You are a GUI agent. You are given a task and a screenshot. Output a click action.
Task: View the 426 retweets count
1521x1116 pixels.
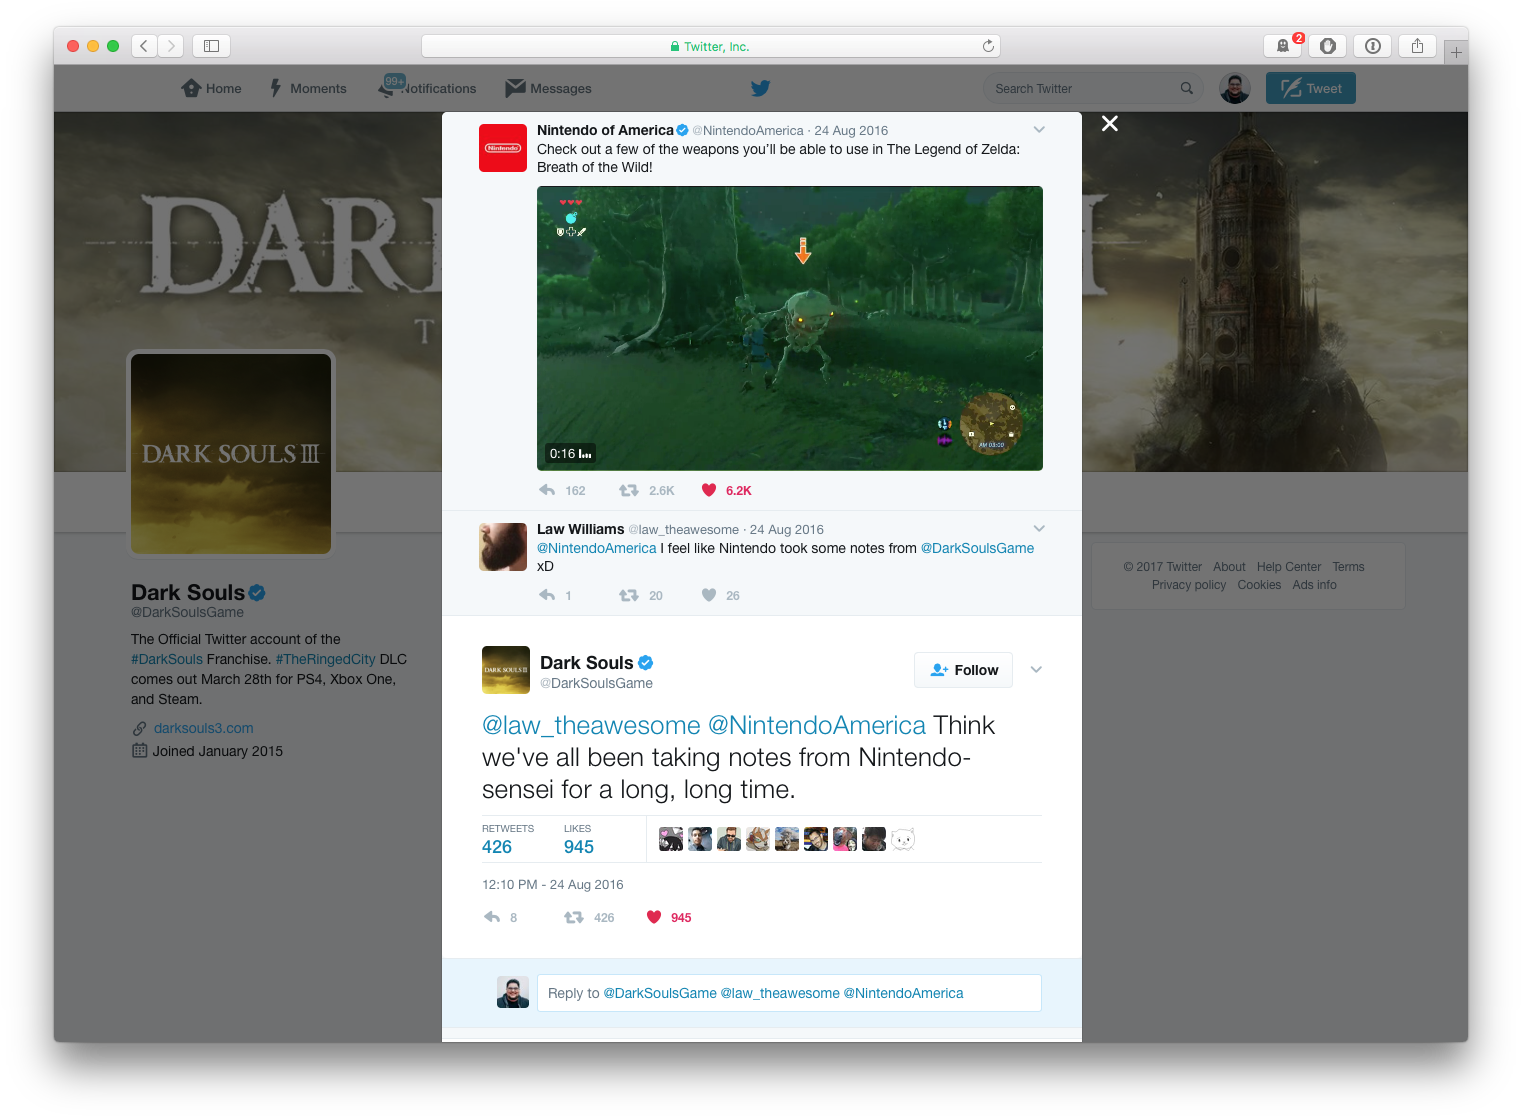tap(497, 847)
